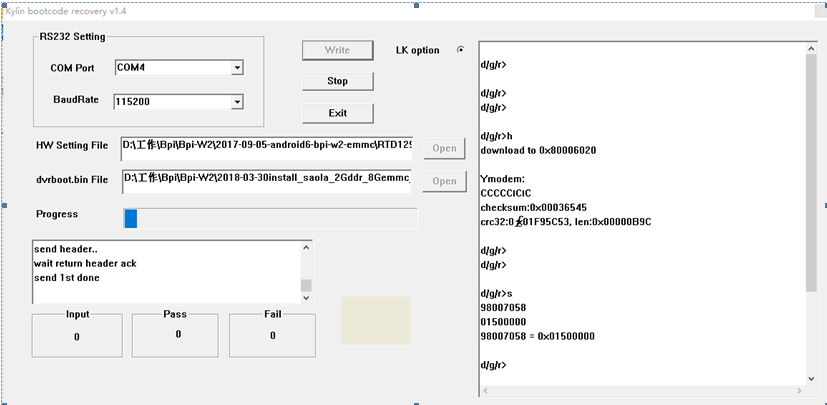Select the LK option radio button
The width and height of the screenshot is (827, 405).
coord(460,50)
